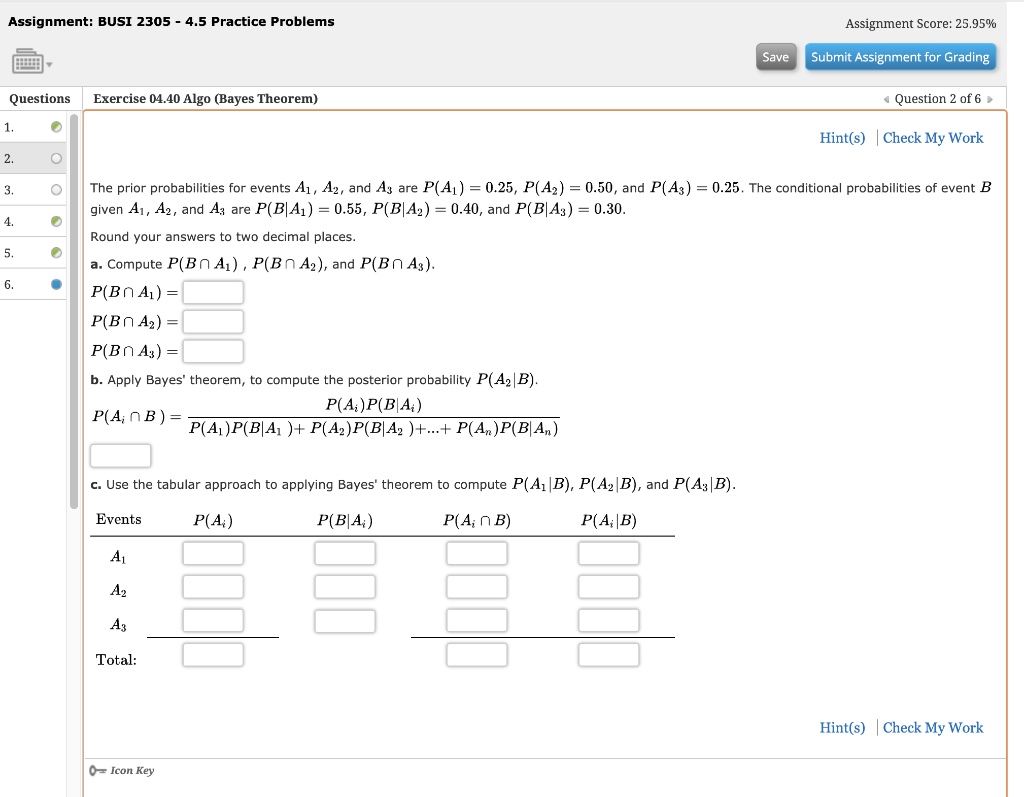Select the empty status circle for question 3

click(56, 190)
